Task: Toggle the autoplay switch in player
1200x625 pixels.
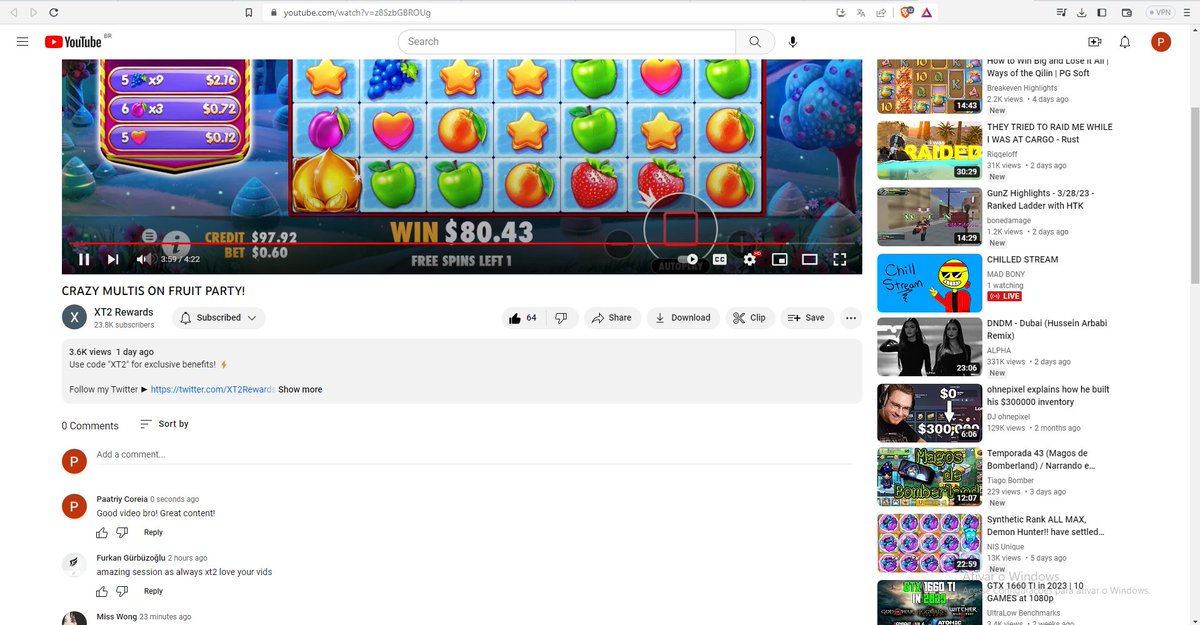Action: click(687, 259)
